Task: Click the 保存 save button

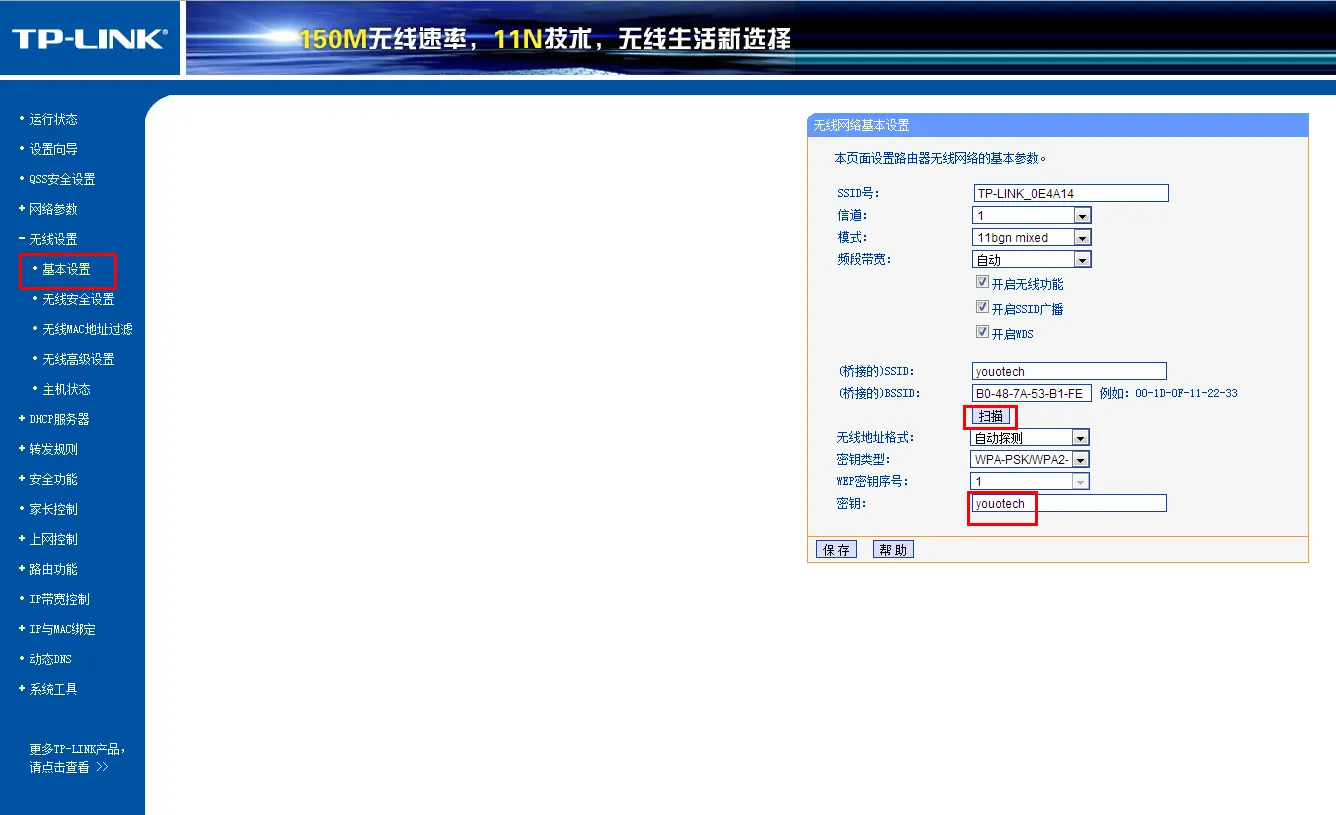Action: [x=836, y=550]
